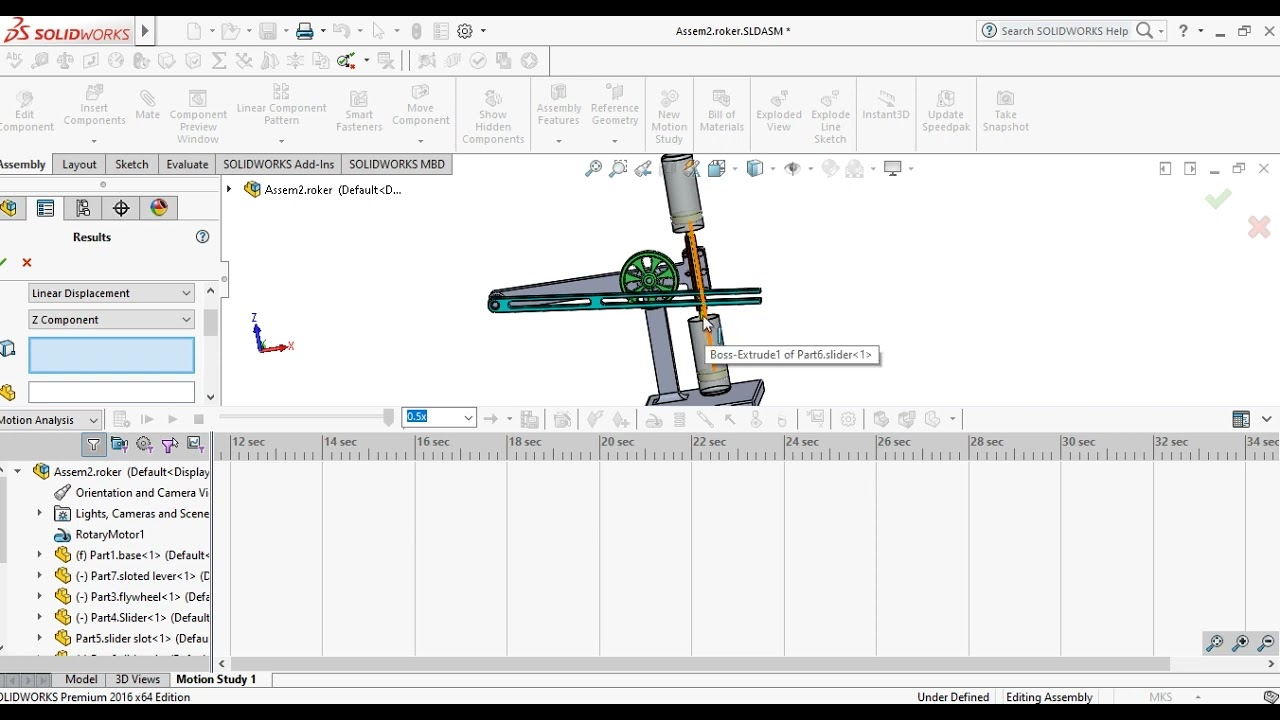Select RotaryMotor1 in motion tree
This screenshot has height=720, width=1280.
pyautogui.click(x=110, y=534)
